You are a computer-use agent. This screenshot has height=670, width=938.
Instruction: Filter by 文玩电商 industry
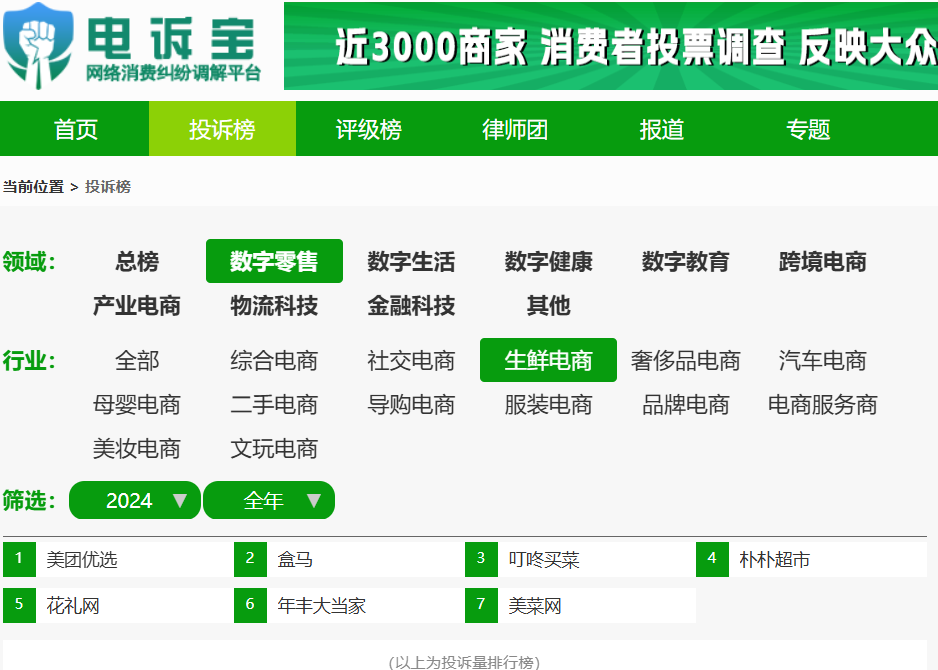click(274, 449)
